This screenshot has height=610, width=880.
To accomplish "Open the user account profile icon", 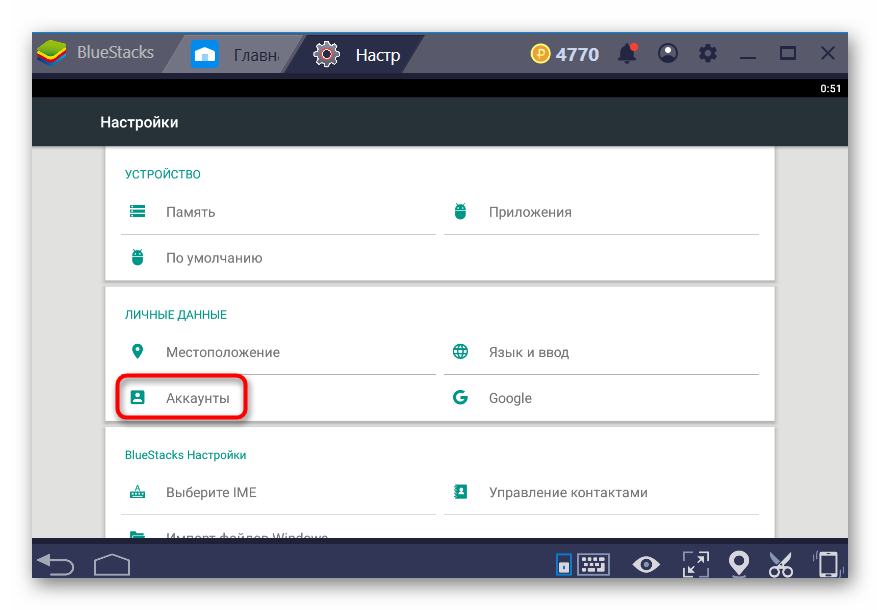I will (668, 53).
